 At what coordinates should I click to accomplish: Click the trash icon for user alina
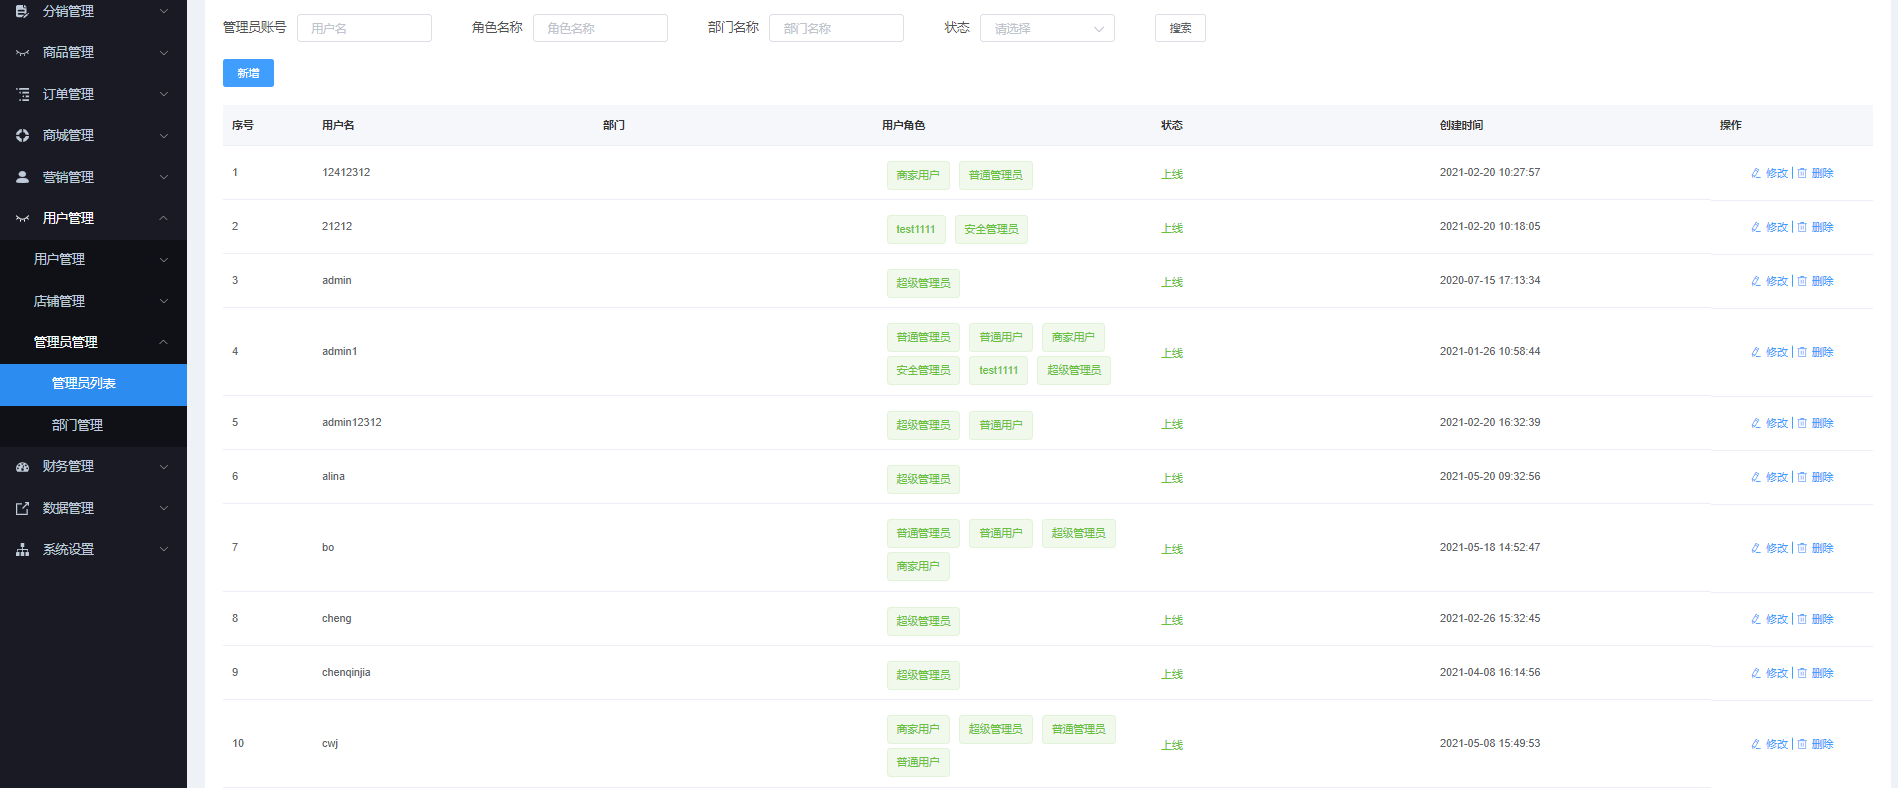[1802, 477]
